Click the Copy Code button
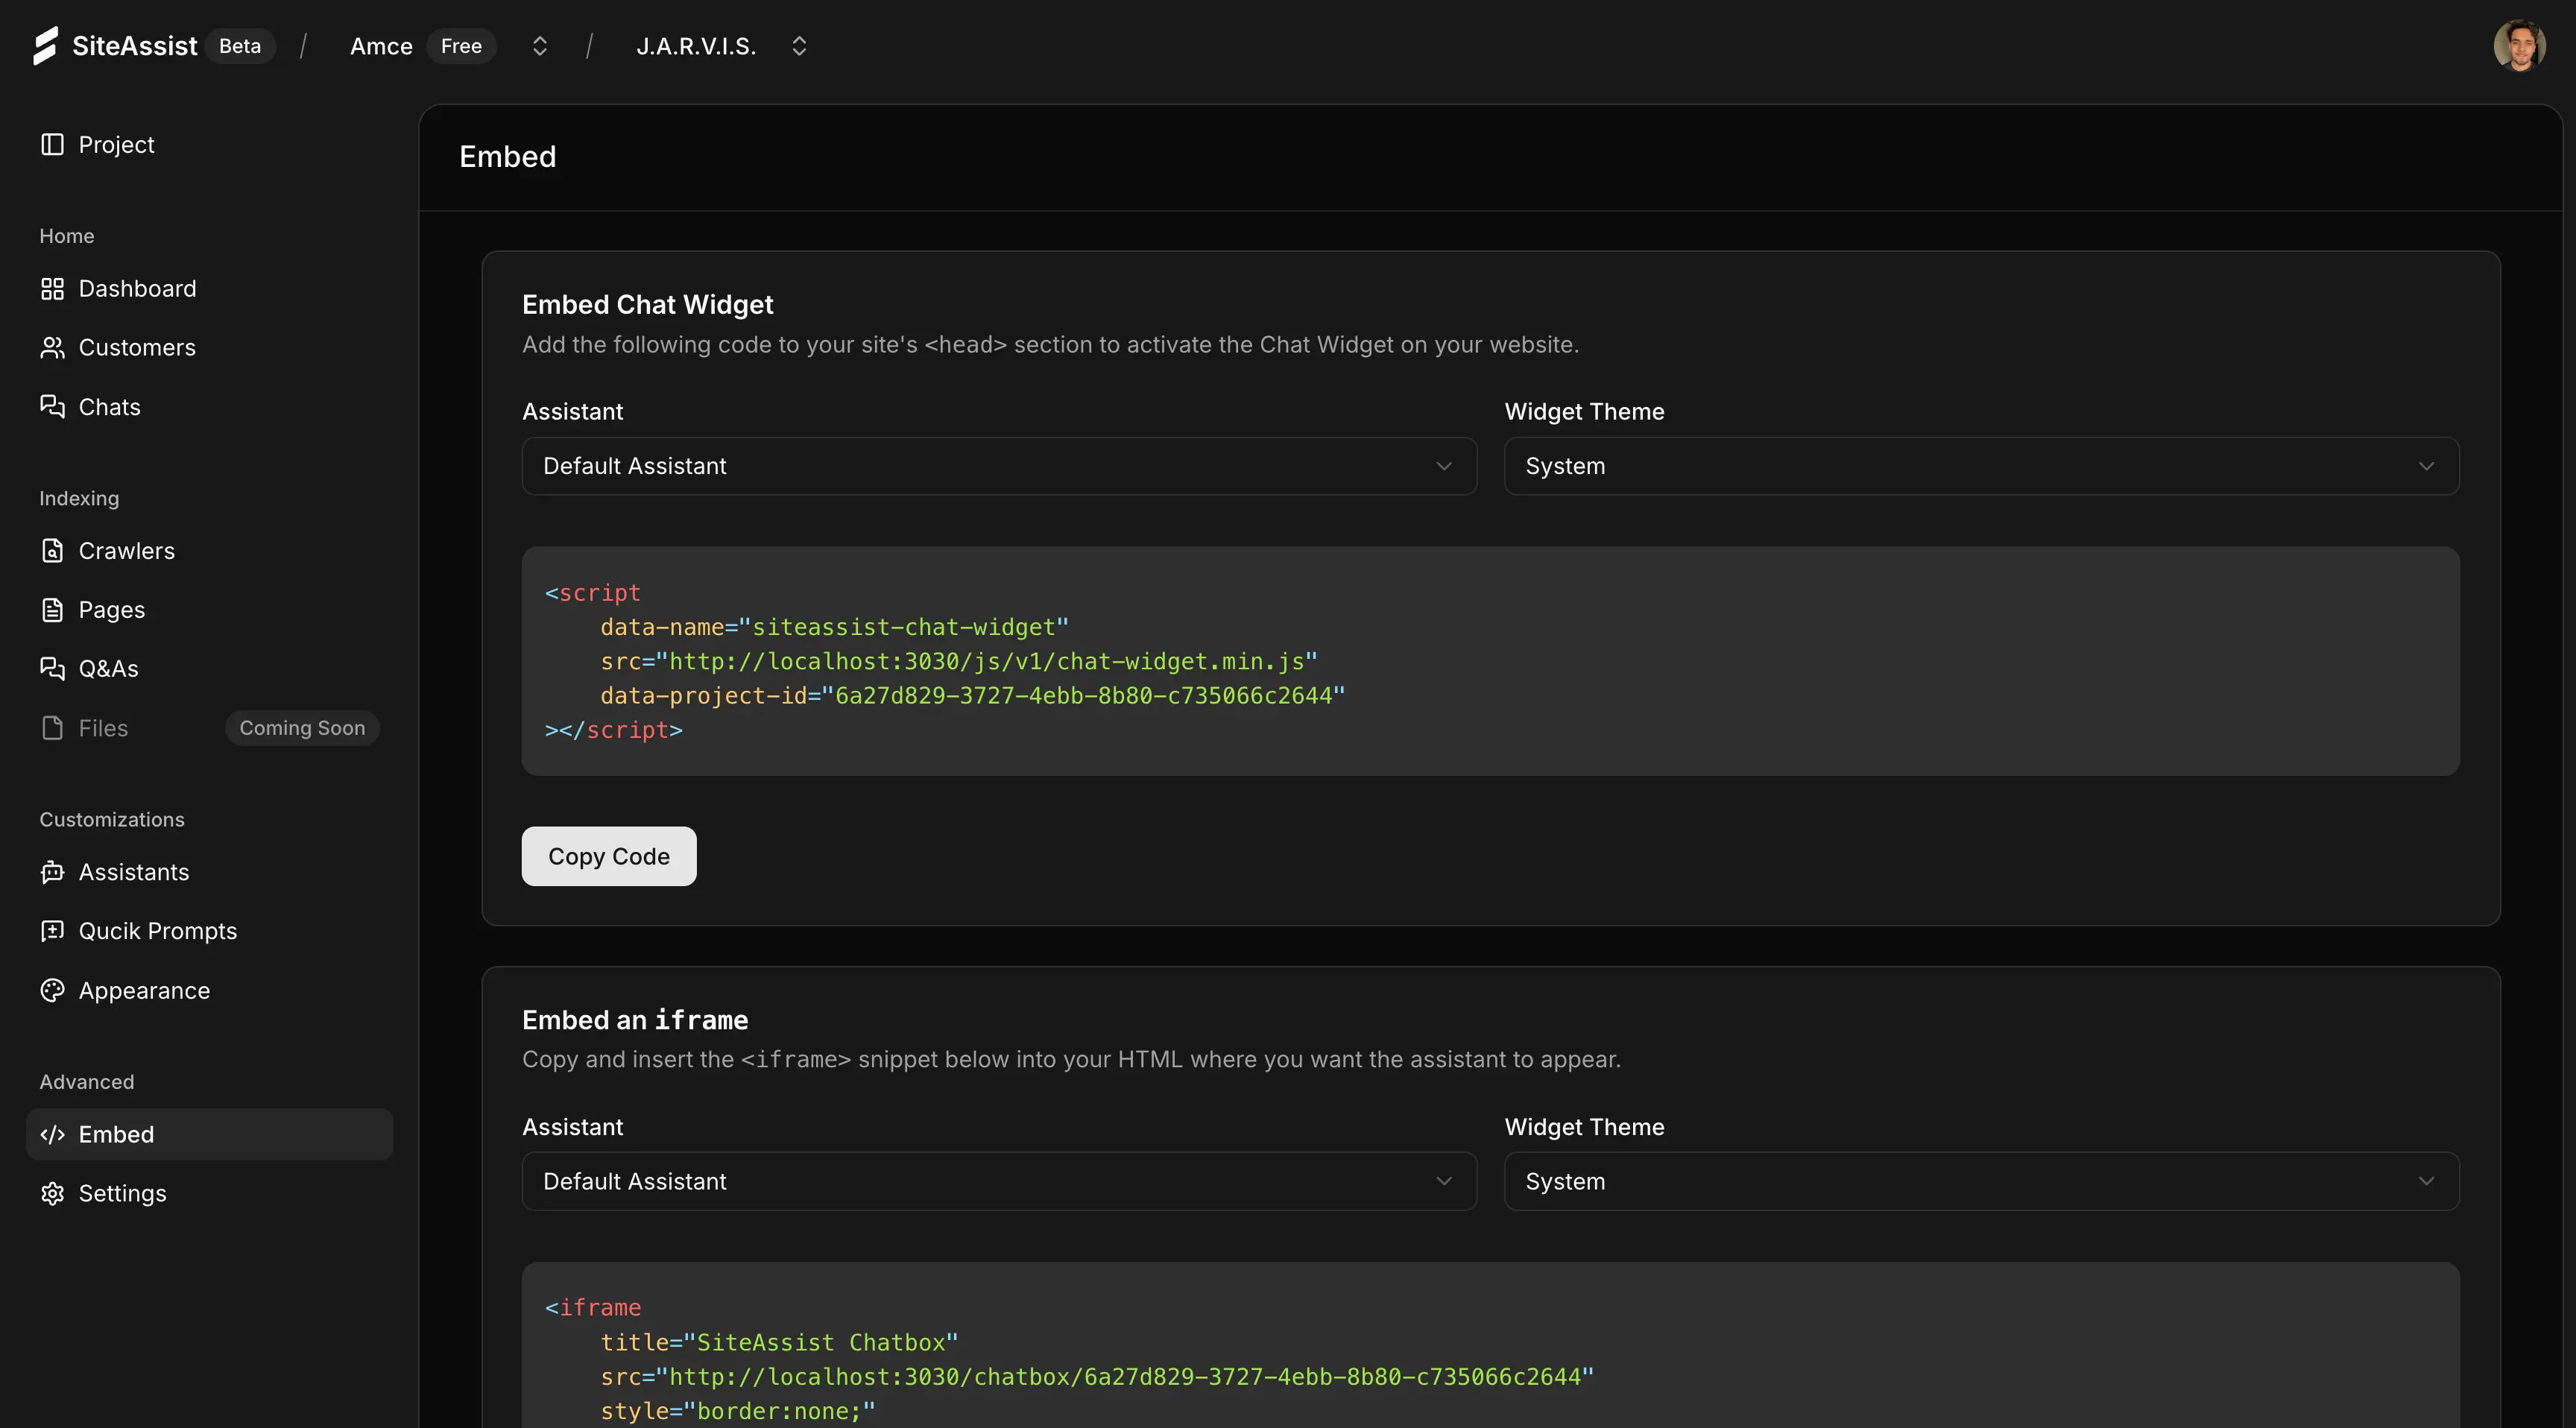 pos(609,856)
